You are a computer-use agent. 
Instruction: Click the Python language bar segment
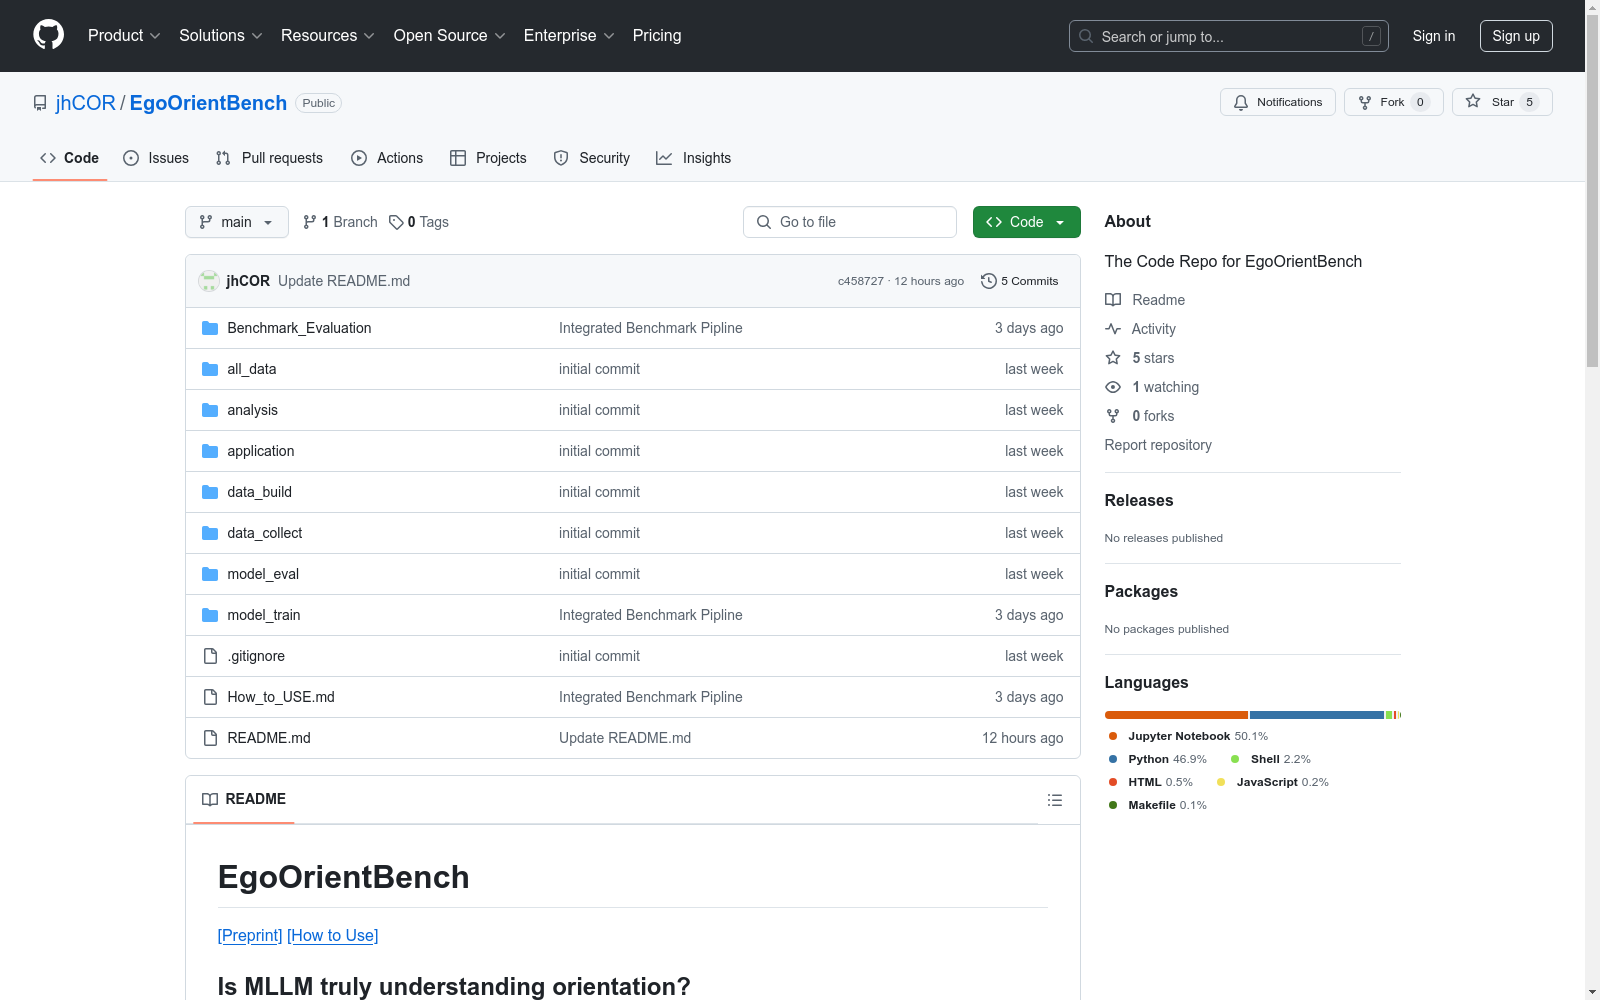click(x=1317, y=715)
